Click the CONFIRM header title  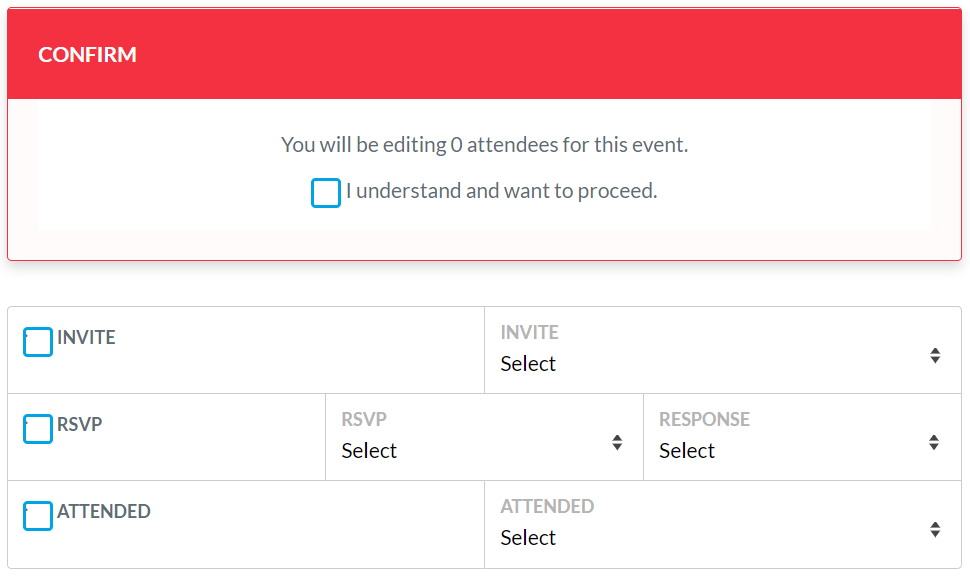(x=87, y=54)
